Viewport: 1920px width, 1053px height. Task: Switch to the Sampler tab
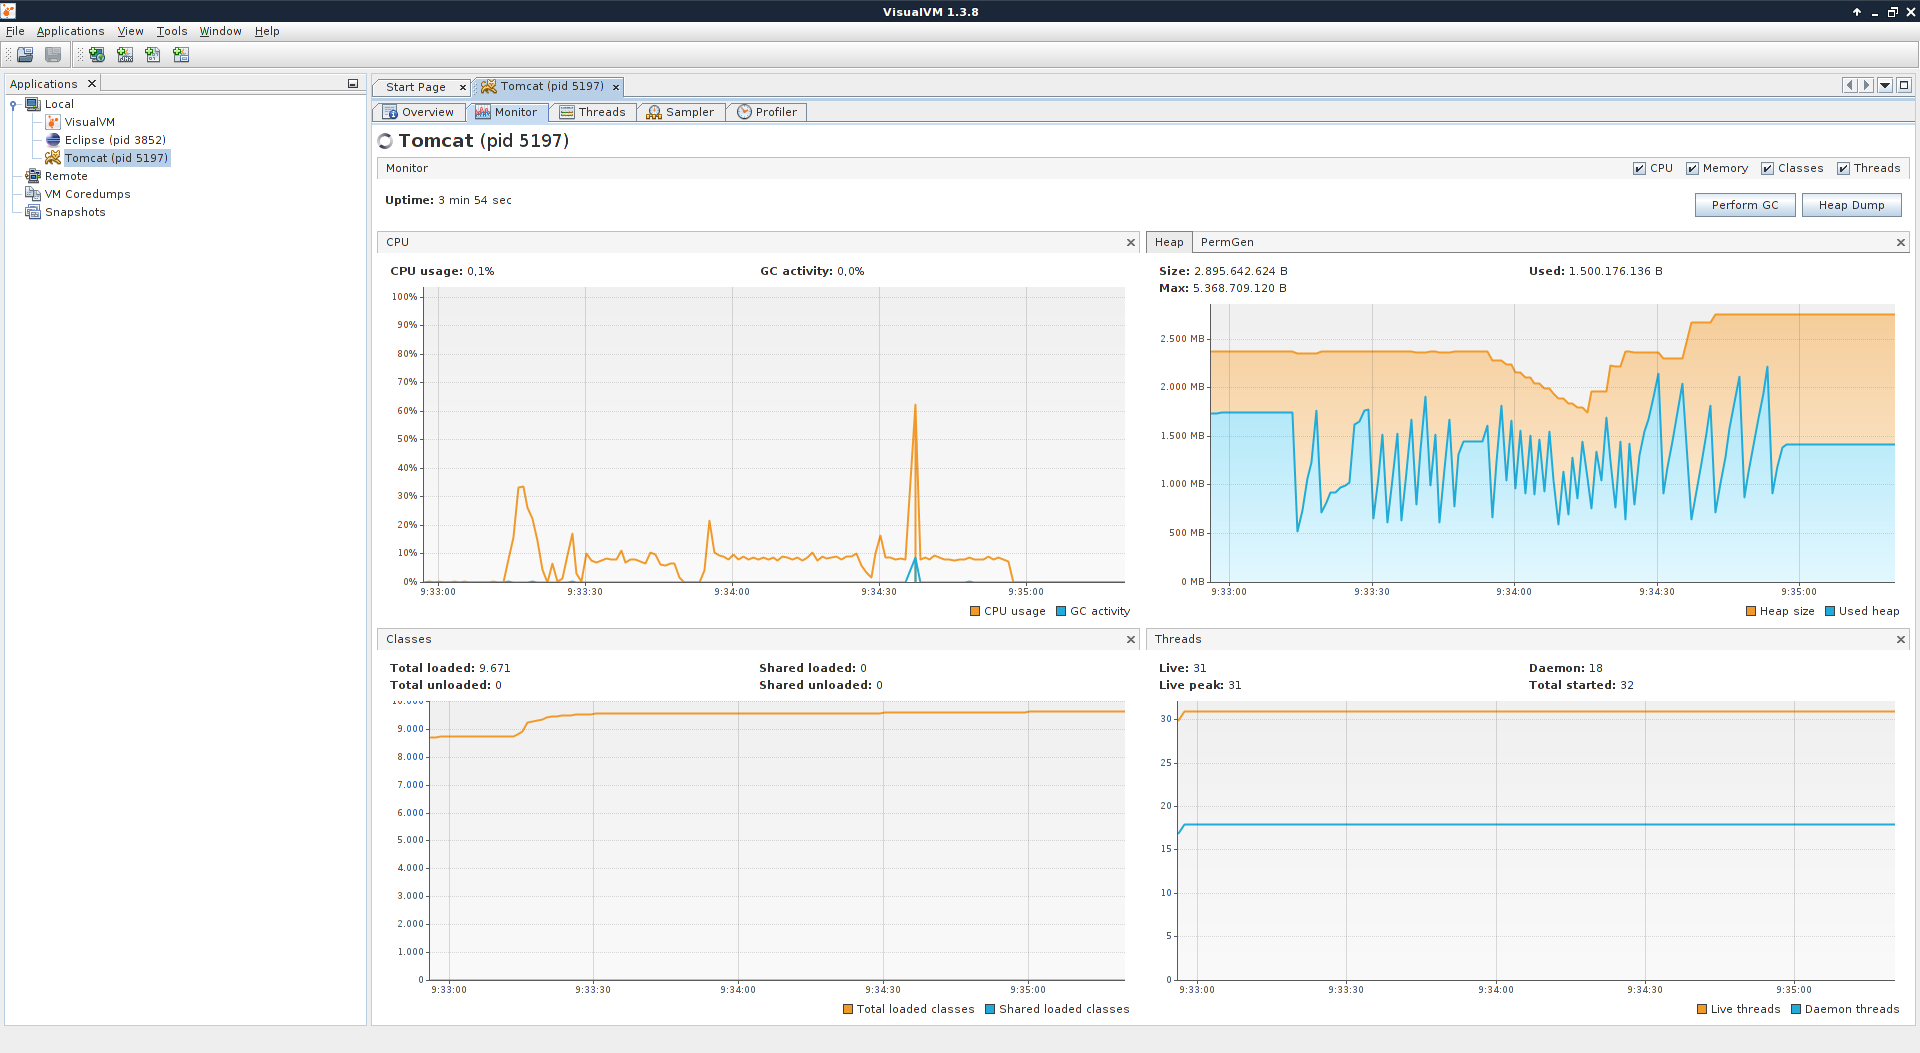(x=680, y=112)
